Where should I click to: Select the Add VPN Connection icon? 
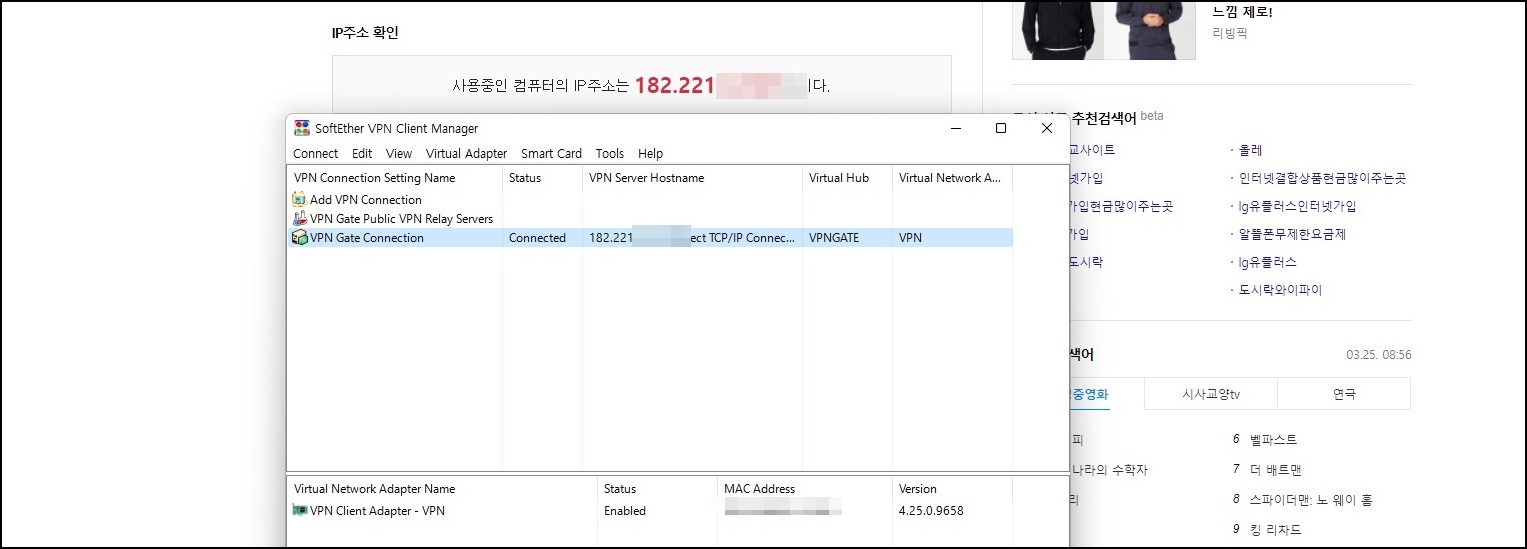[299, 200]
